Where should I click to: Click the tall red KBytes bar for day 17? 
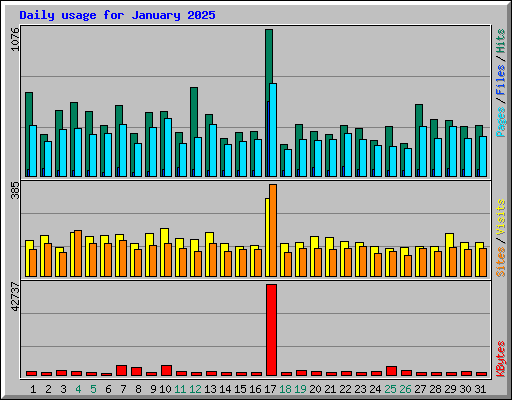271,330
